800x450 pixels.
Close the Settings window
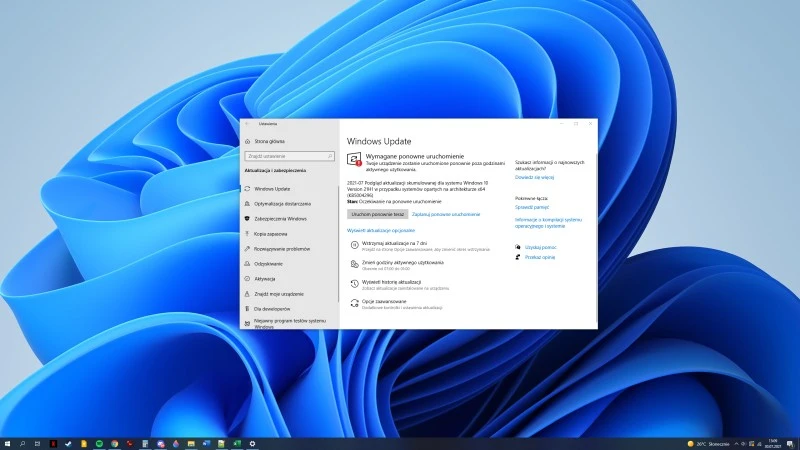tap(590, 123)
